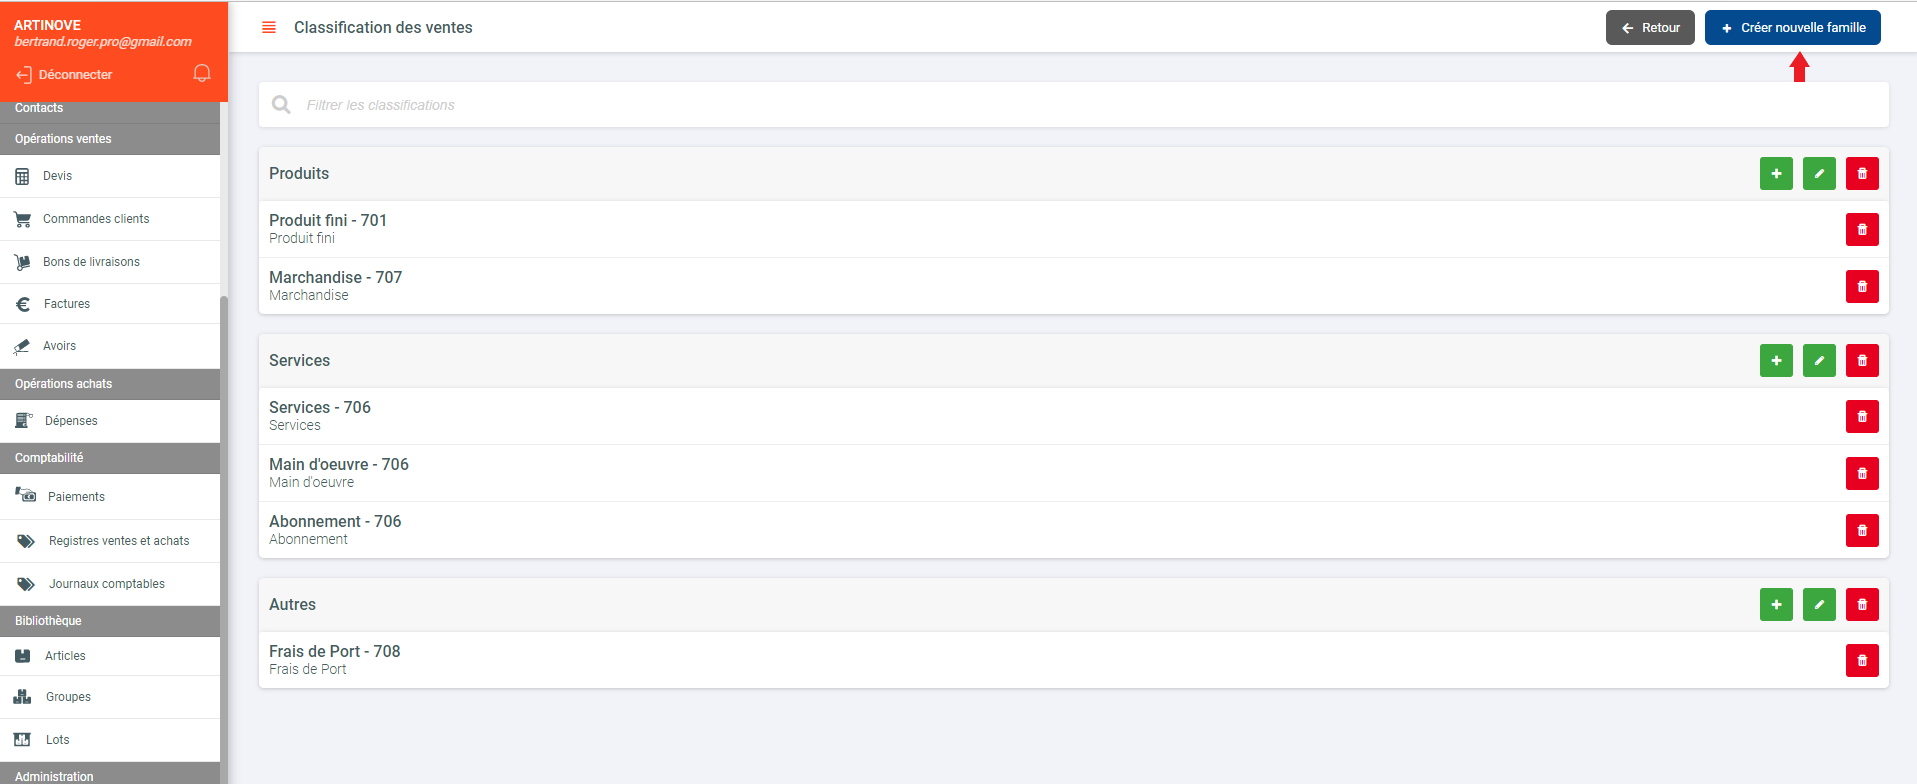Click the hamburger menu icon
This screenshot has height=784, width=1917.
pyautogui.click(x=268, y=28)
